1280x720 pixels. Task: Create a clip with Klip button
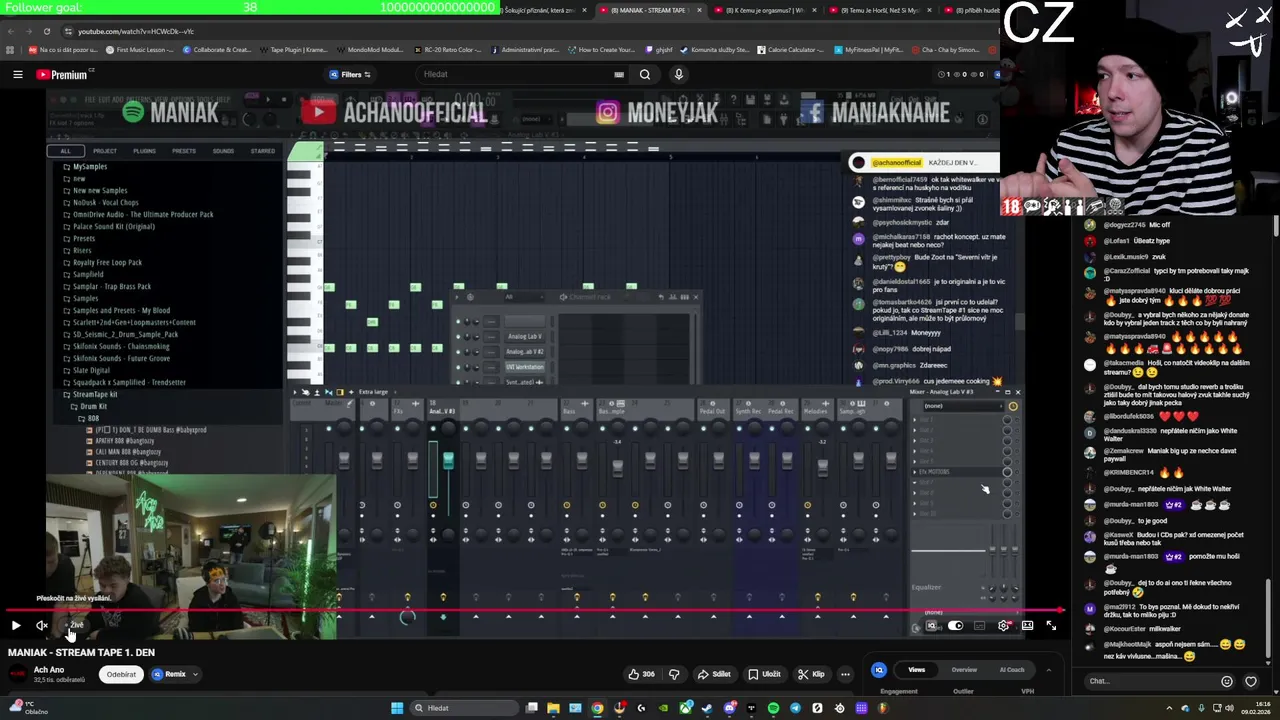(x=811, y=674)
